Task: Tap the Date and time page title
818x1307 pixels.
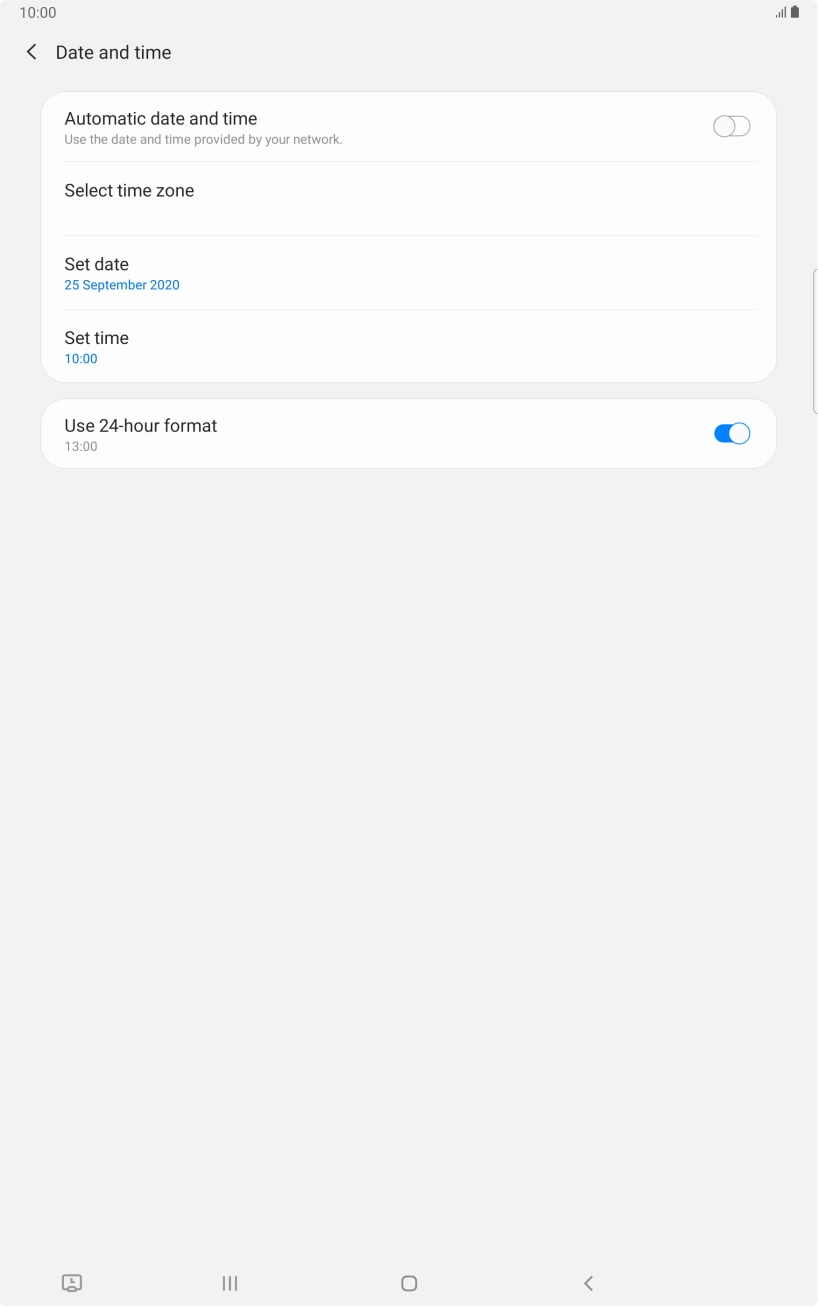Action: click(114, 52)
